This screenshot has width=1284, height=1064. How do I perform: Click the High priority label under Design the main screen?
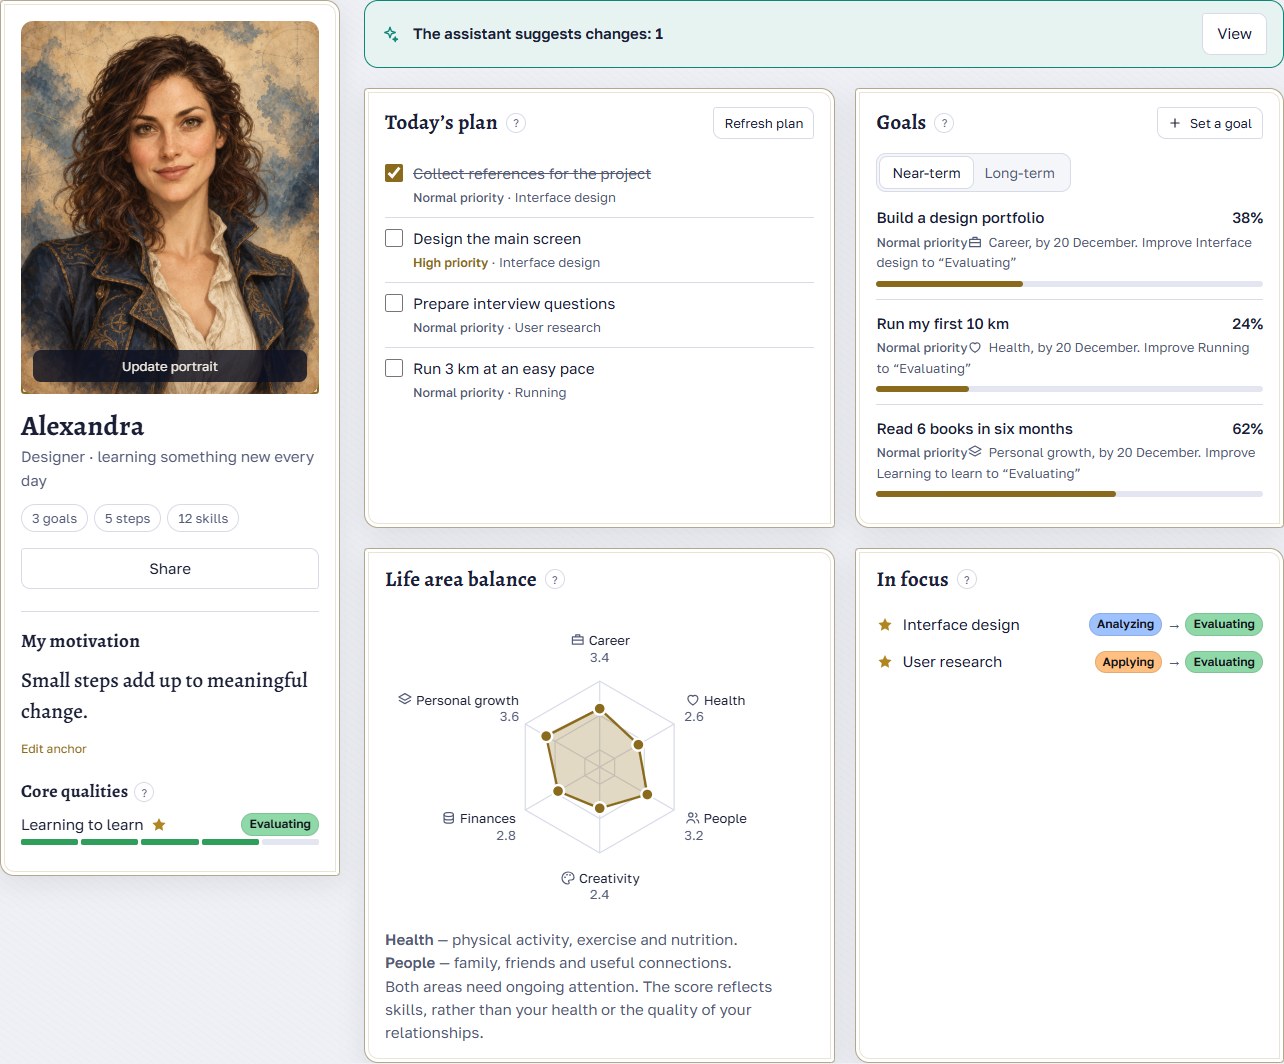(450, 263)
